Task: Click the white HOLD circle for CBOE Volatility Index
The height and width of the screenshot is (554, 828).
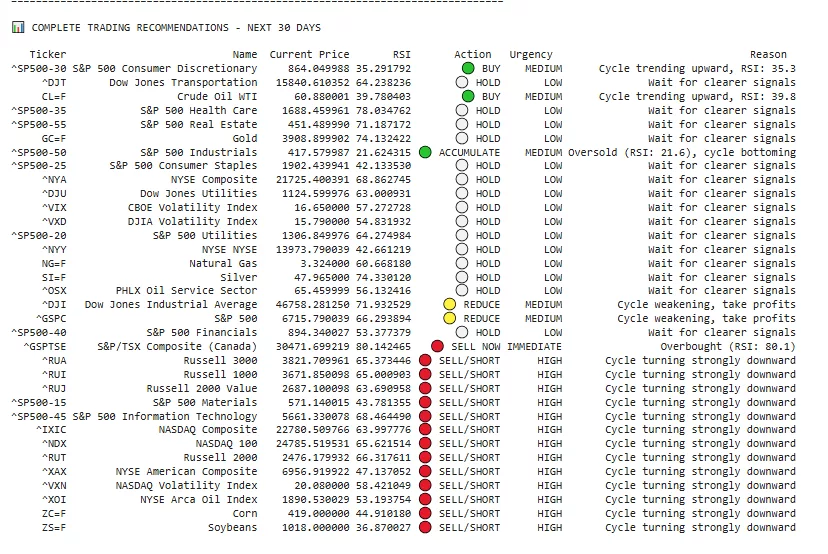Action: pos(461,208)
